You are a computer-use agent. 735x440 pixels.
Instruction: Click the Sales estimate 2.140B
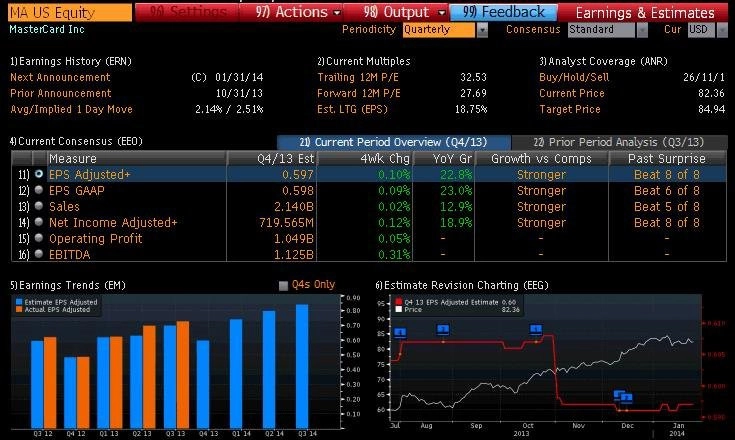click(294, 207)
